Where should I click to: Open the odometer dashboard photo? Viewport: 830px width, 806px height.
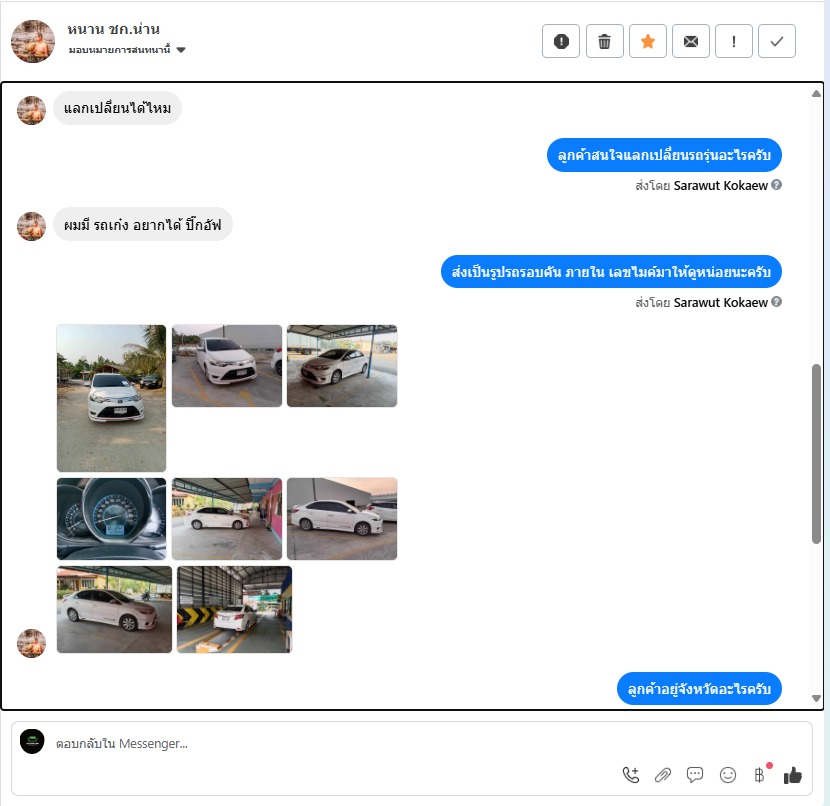click(x=111, y=519)
